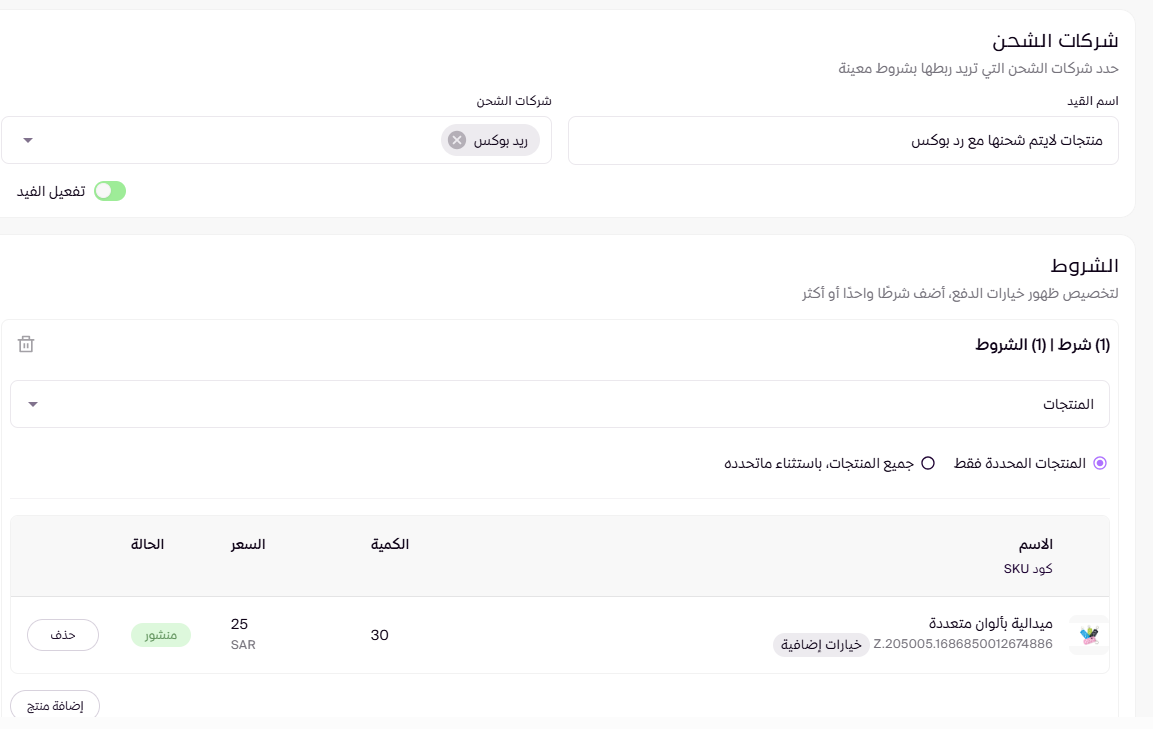This screenshot has height=729, width=1153.
Task: Select المنتجات المحددة فقط radio option
Action: pyautogui.click(x=1100, y=463)
